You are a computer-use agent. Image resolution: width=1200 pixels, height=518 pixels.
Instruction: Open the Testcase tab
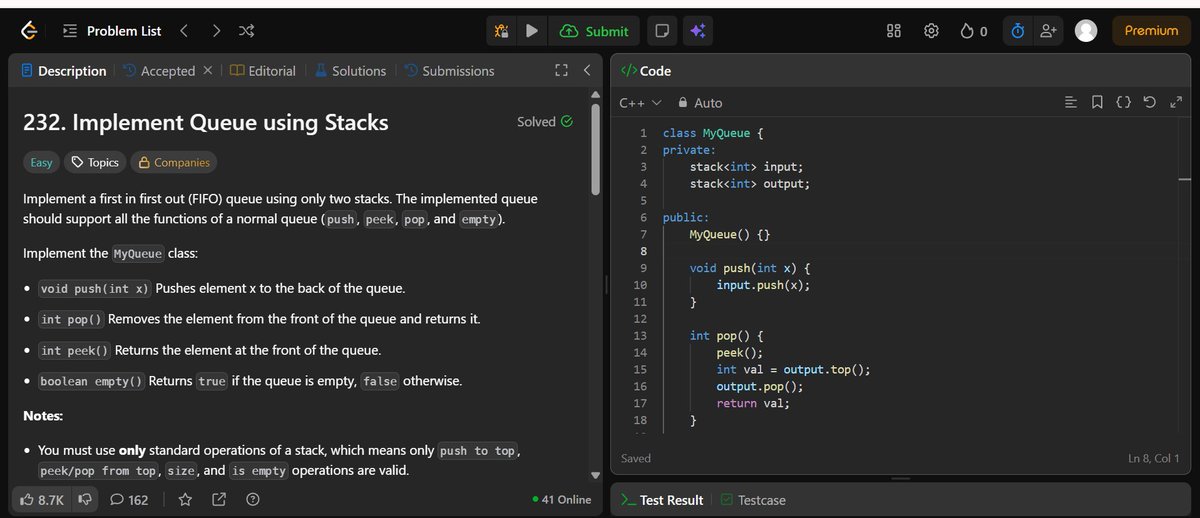coord(753,499)
